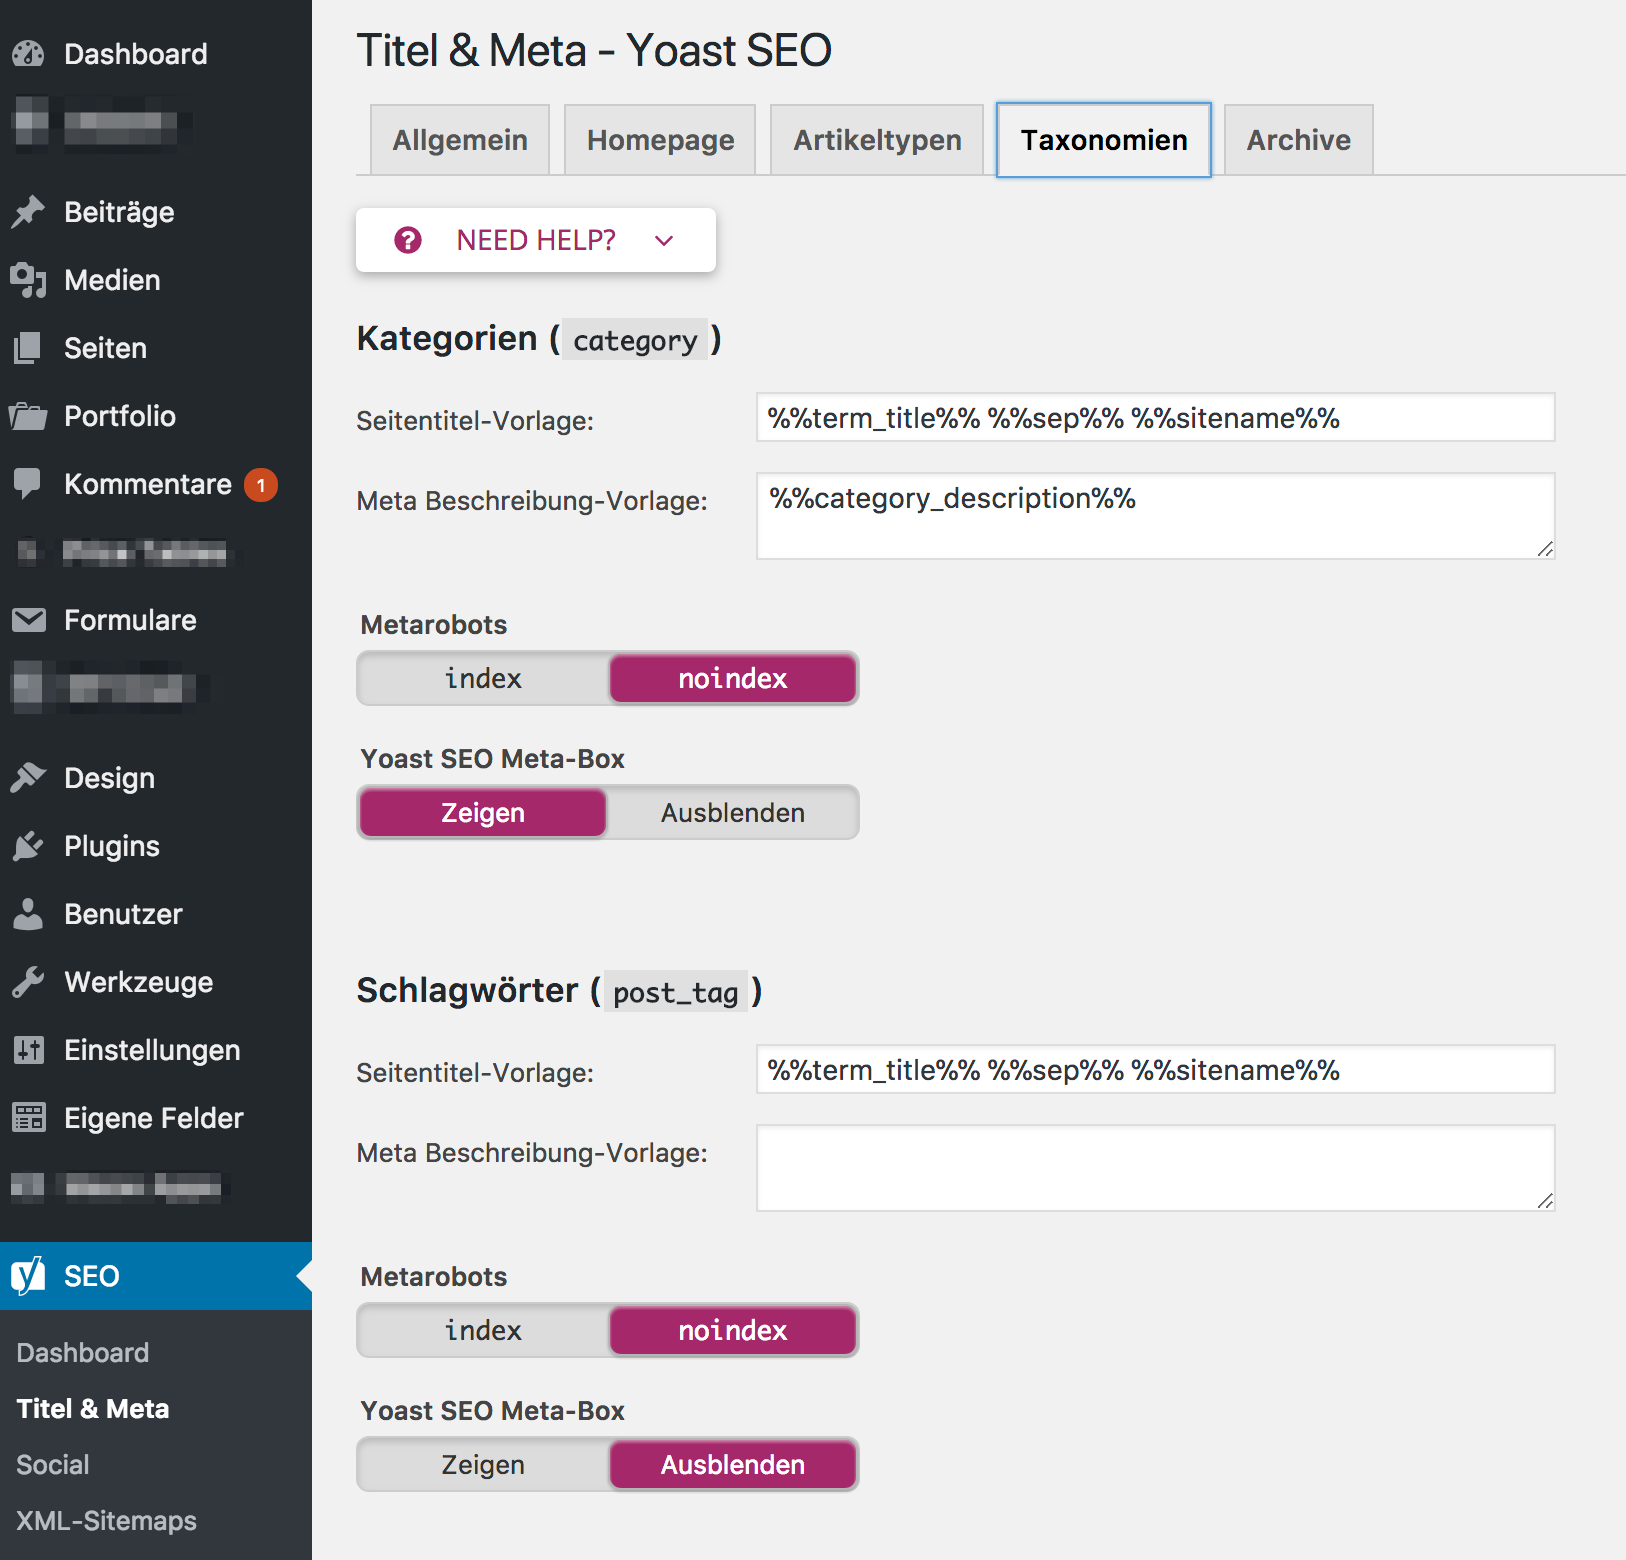Image resolution: width=1626 pixels, height=1560 pixels.
Task: Click the NEED HELP? button
Action: click(536, 240)
